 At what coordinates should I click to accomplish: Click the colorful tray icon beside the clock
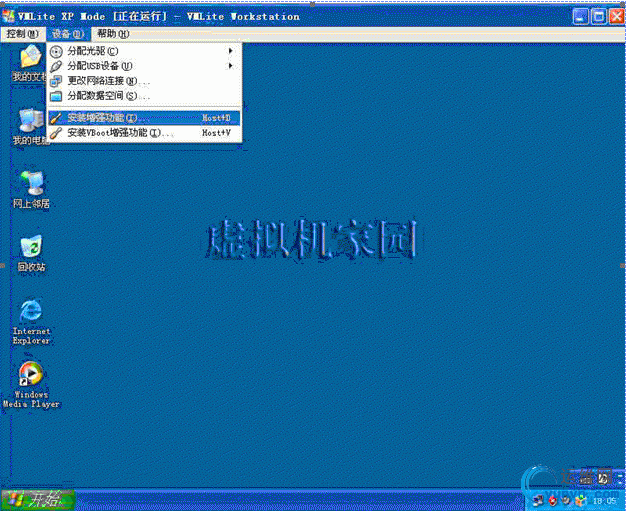[x=582, y=501]
